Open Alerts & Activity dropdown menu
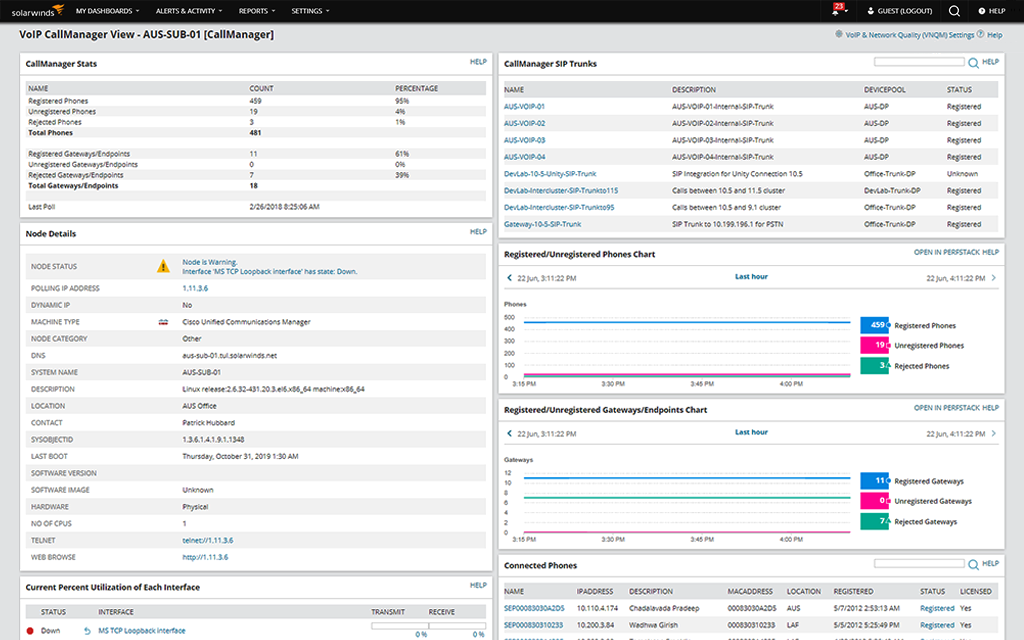Viewport: 1024px width, 640px height. 189,11
